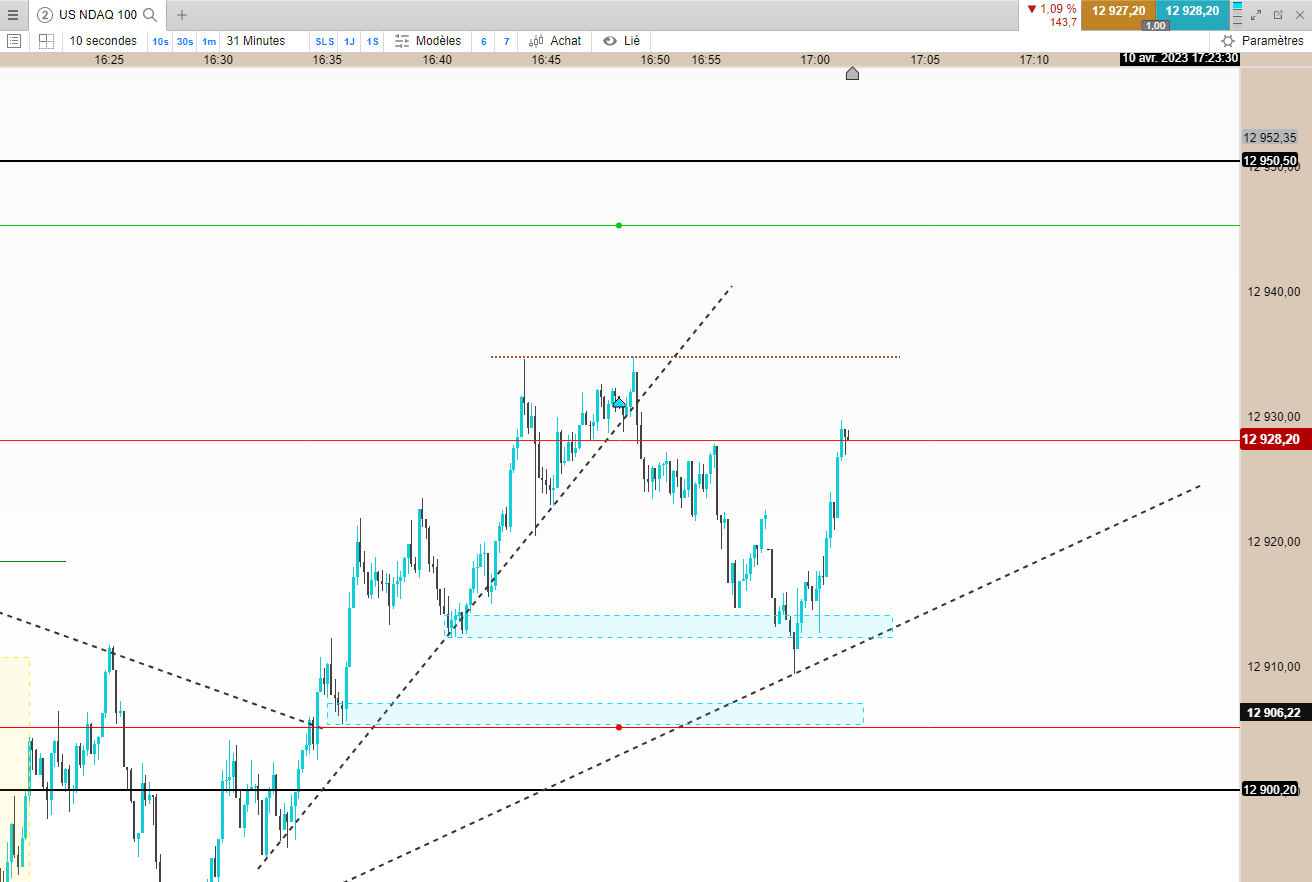Image resolution: width=1312 pixels, height=882 pixels.
Task: Click the 12 940,00 price axis label
Action: pos(1273,292)
